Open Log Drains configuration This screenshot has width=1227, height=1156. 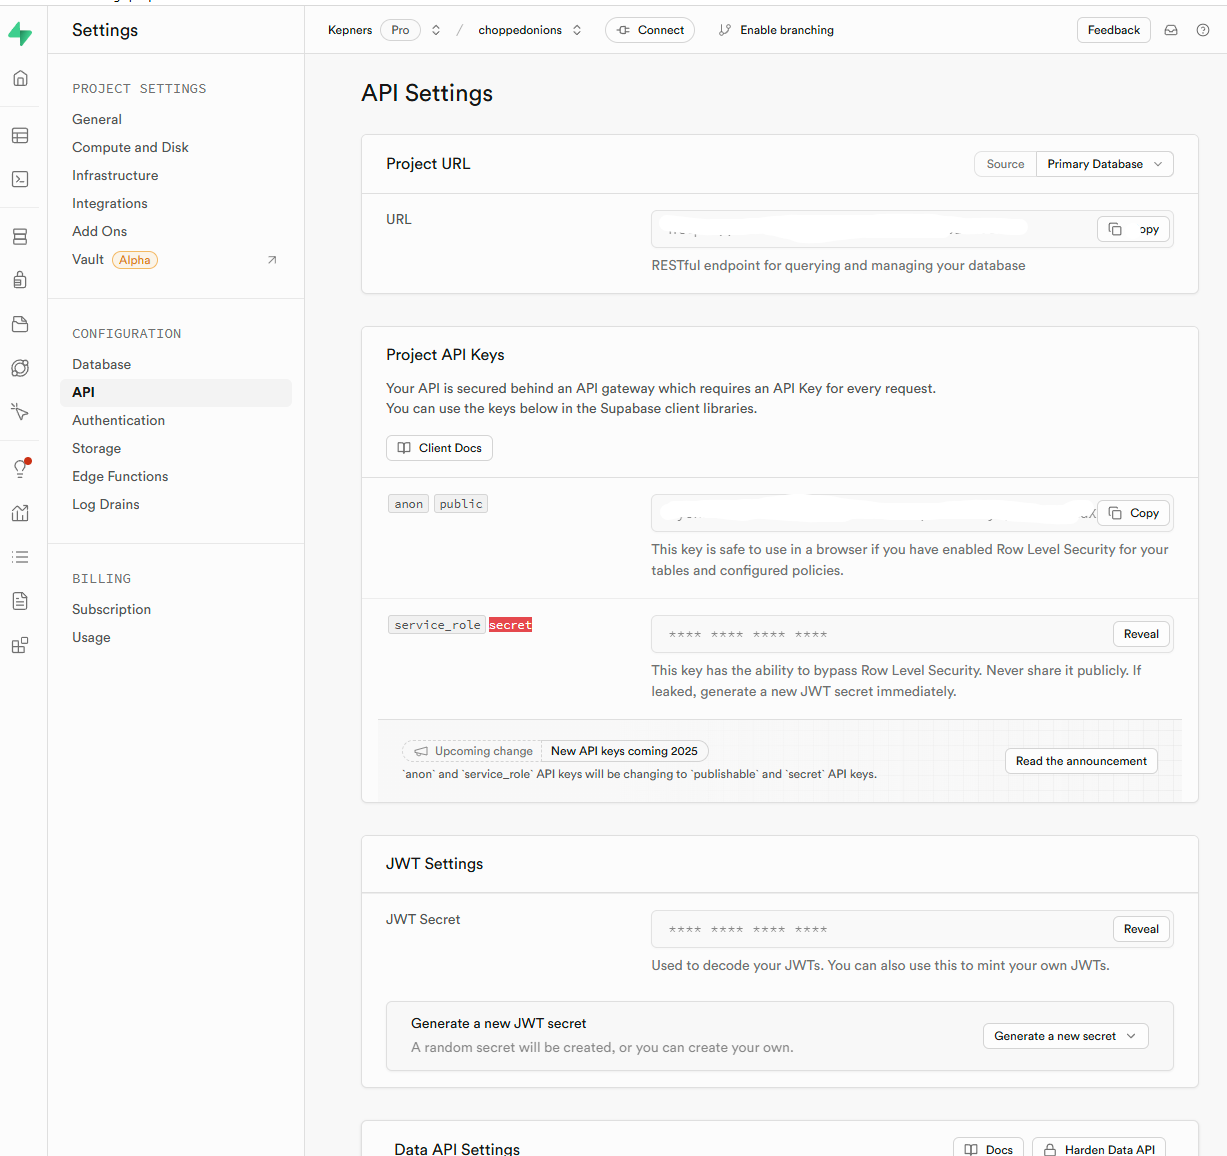tap(106, 504)
